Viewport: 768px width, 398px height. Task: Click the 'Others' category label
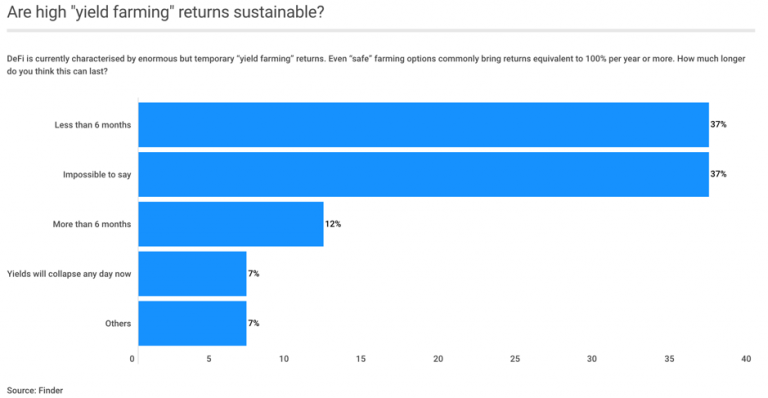click(x=118, y=324)
